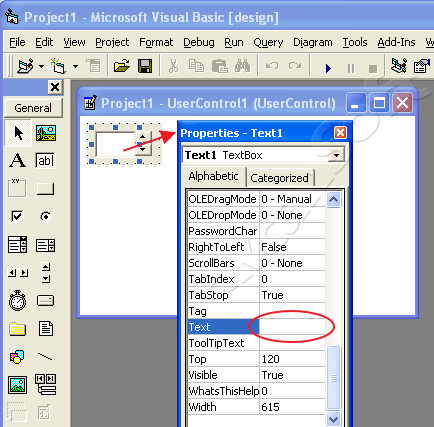Screen dimensions: 434x427
Task: Click the Copy toolbar icon
Action: coord(196,66)
